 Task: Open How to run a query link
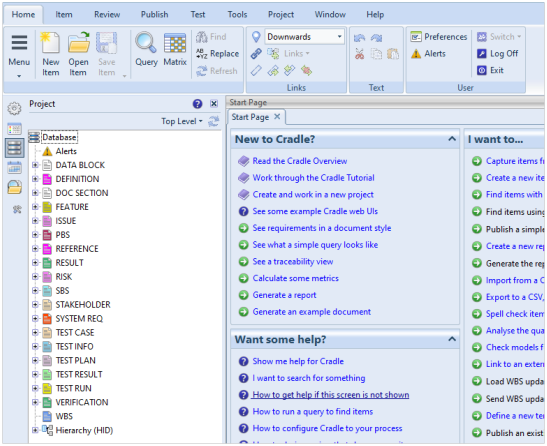pos(313,411)
